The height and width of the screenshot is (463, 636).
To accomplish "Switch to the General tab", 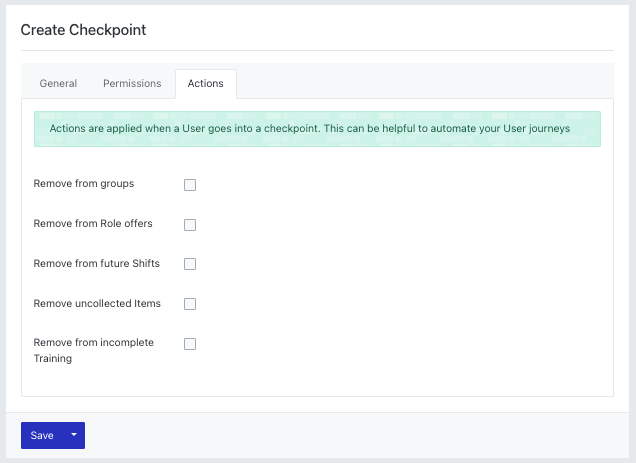I will pyautogui.click(x=58, y=84).
